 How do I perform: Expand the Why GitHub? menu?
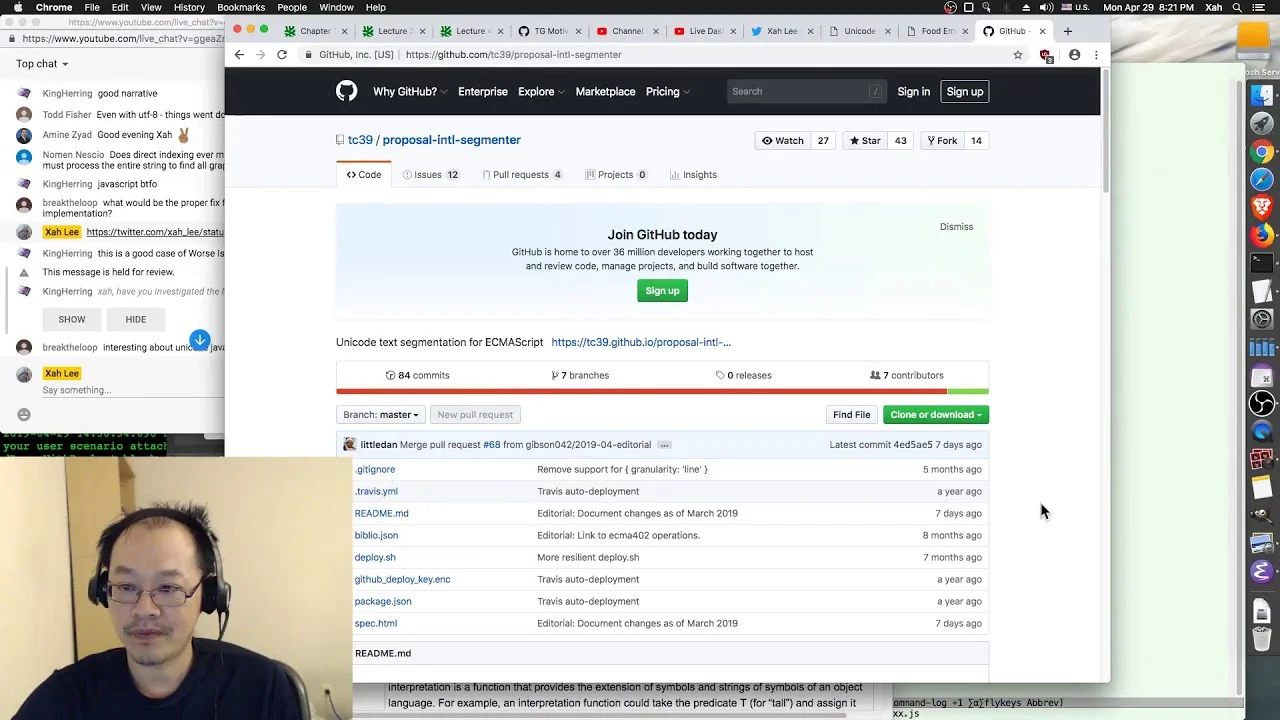(x=409, y=92)
